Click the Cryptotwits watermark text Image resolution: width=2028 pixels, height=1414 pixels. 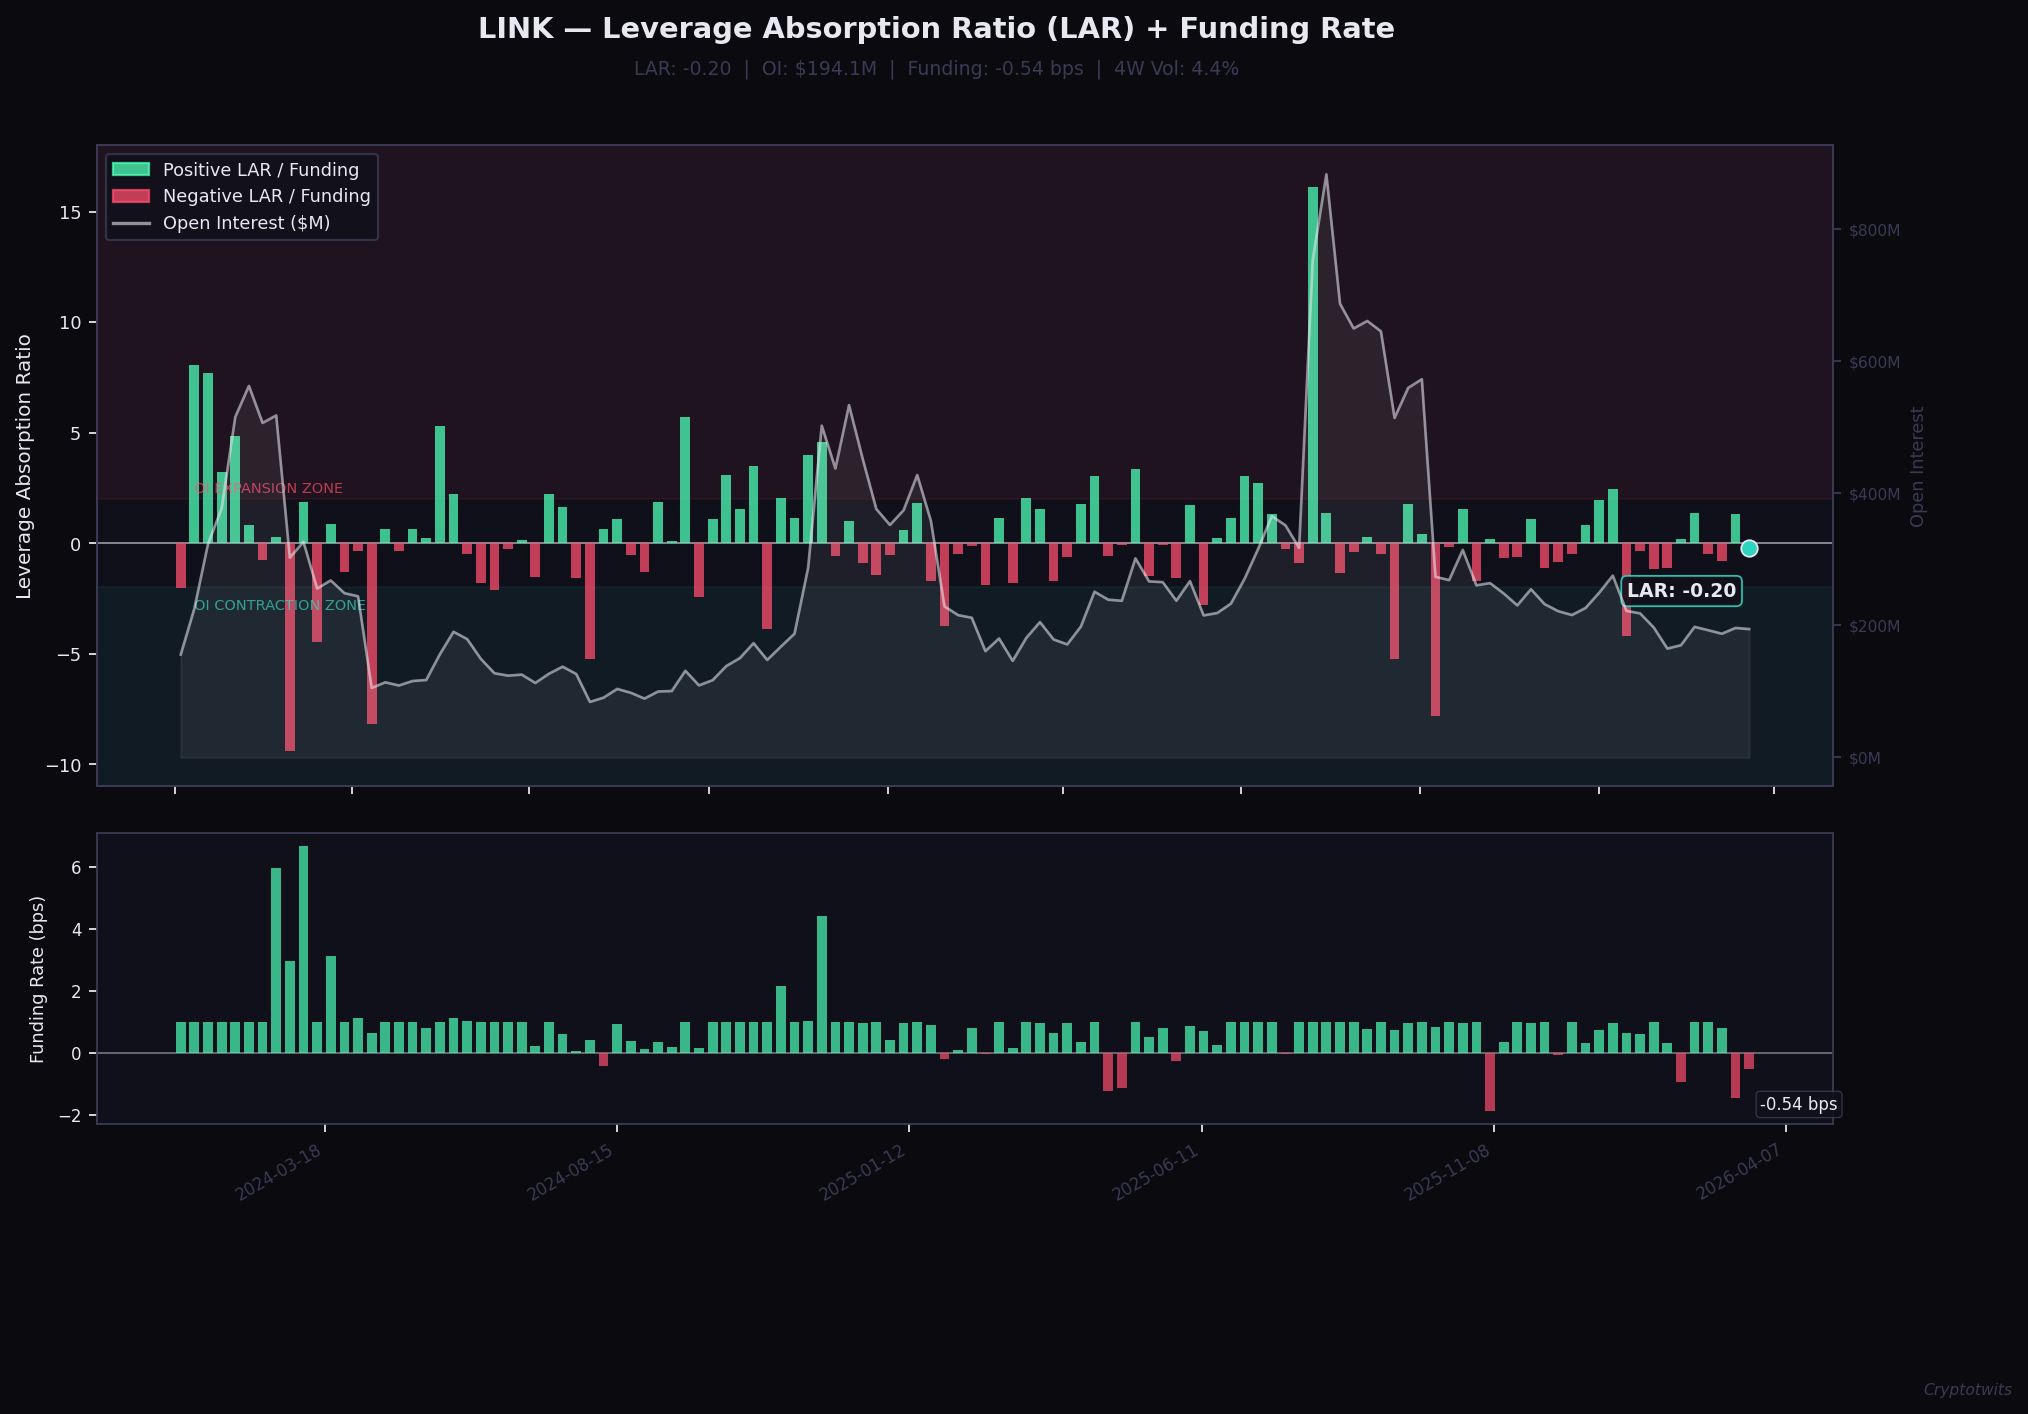pyautogui.click(x=1967, y=1390)
